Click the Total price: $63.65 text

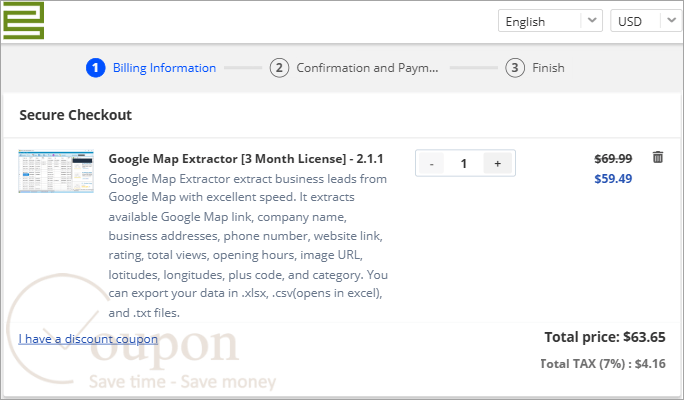click(605, 337)
